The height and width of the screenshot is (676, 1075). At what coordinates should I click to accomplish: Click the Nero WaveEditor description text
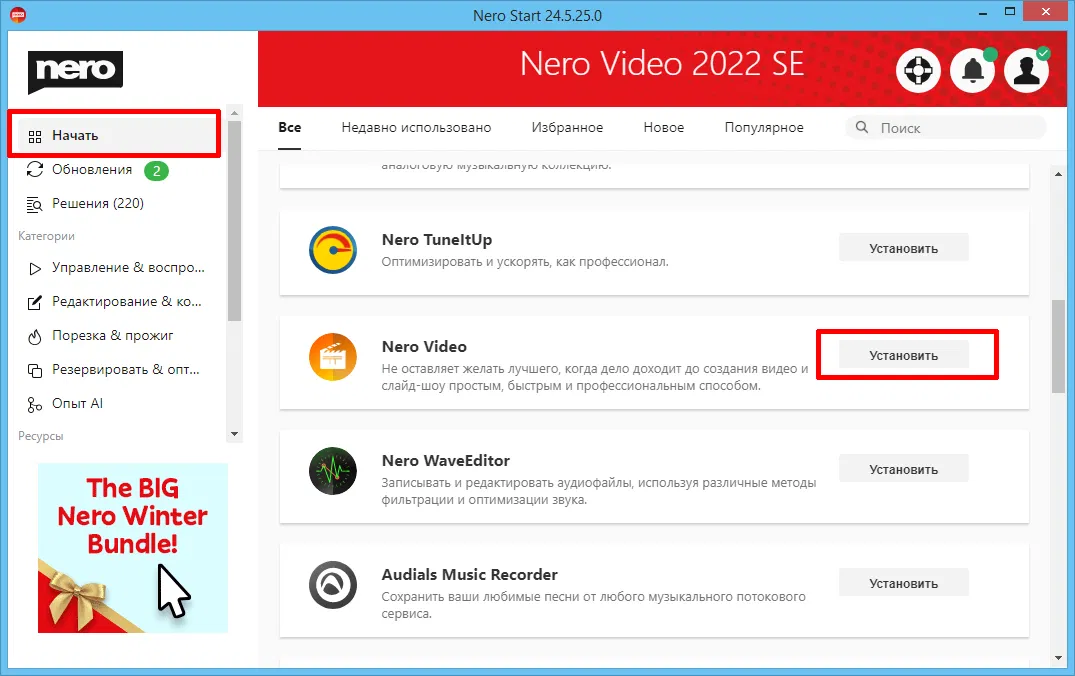(599, 491)
